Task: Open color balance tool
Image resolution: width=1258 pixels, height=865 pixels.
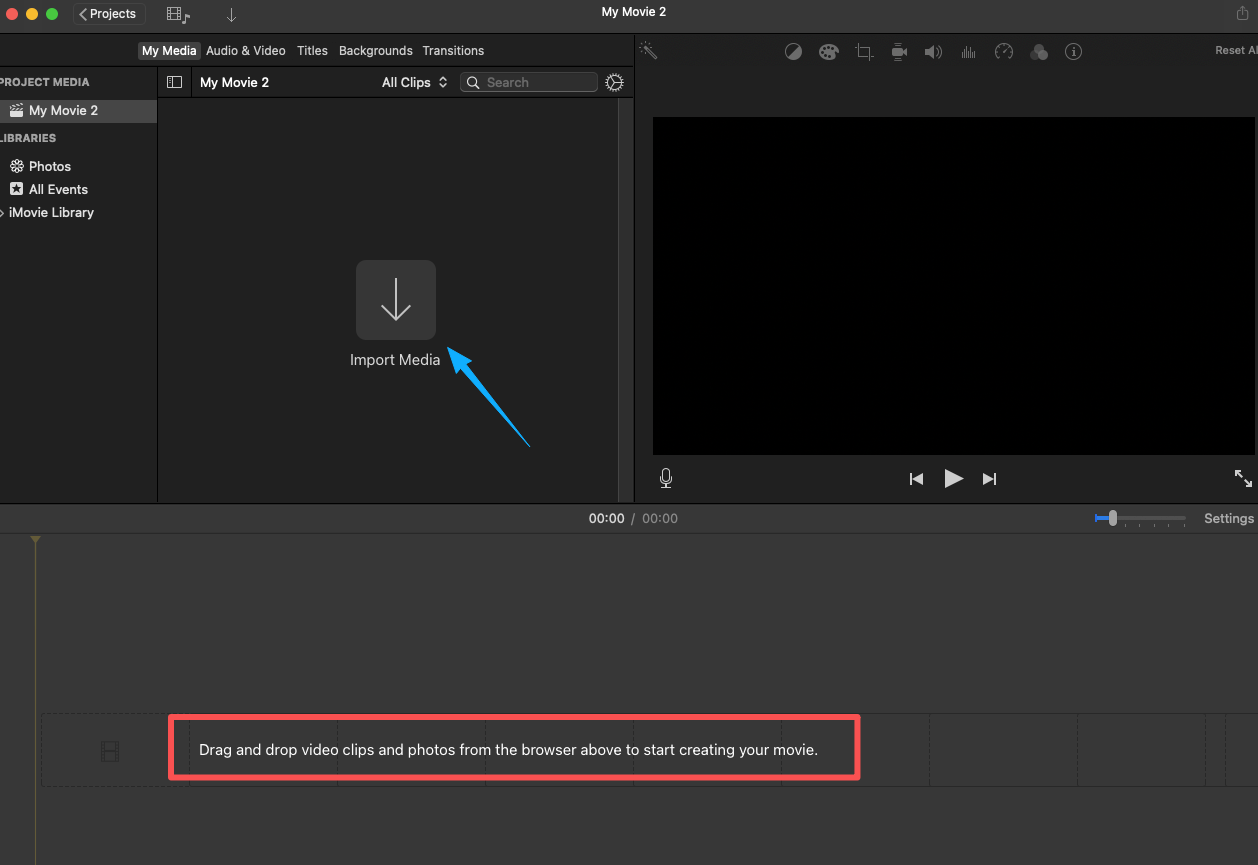Action: tap(793, 52)
